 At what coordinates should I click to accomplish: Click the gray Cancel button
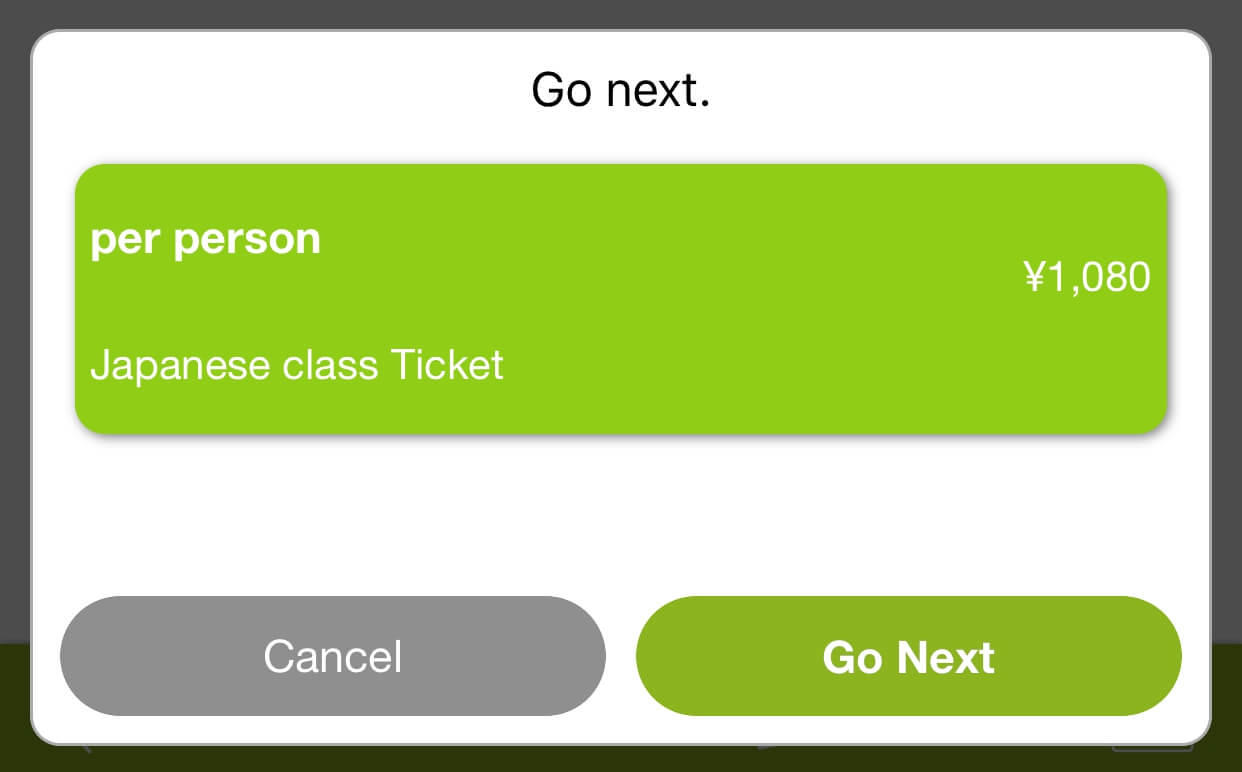tap(332, 656)
